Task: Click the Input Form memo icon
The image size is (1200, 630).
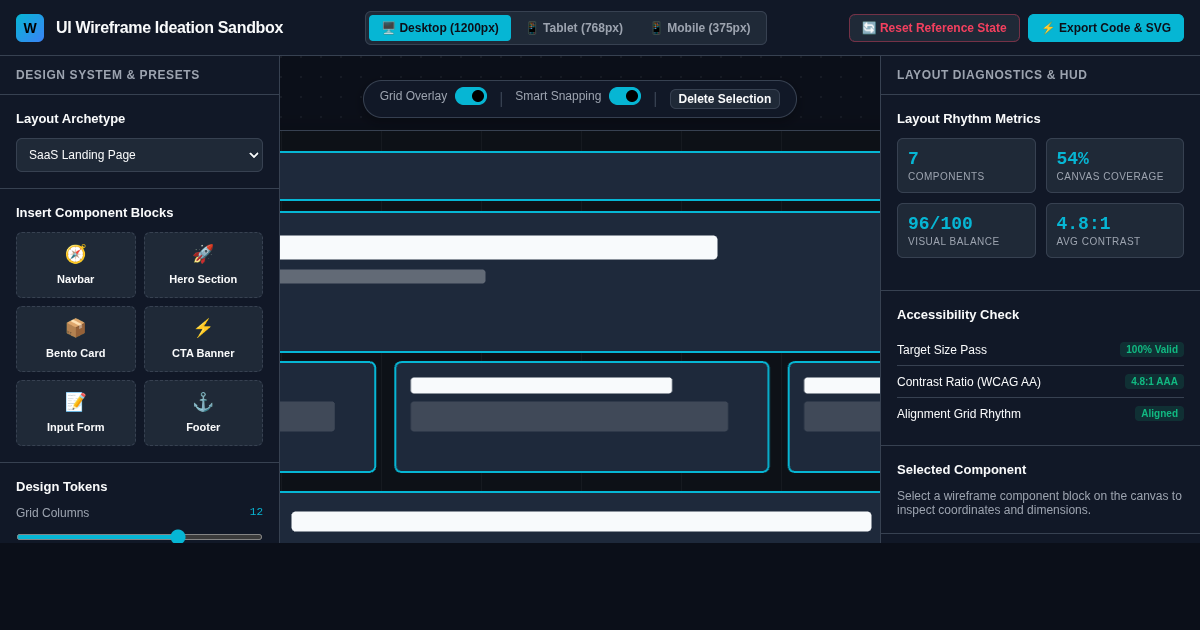Action: click(76, 402)
